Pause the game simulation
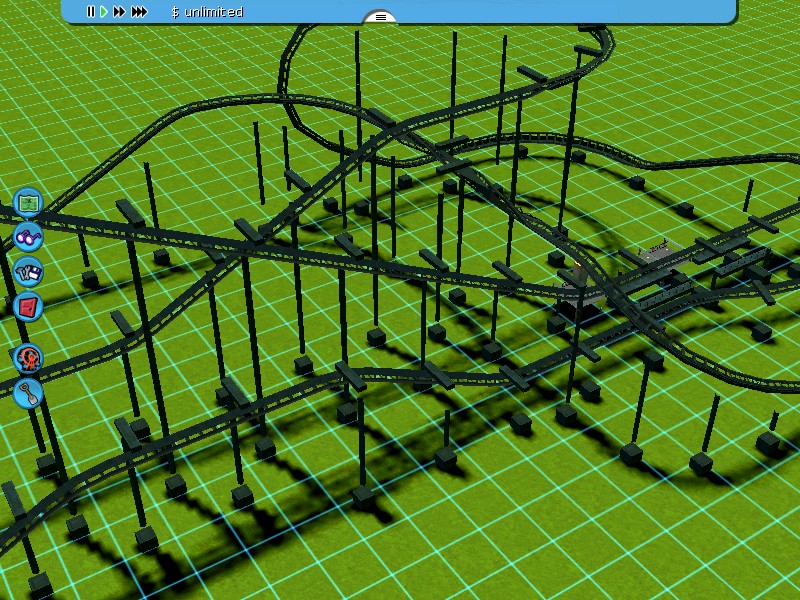The width and height of the screenshot is (800, 600). (x=90, y=12)
